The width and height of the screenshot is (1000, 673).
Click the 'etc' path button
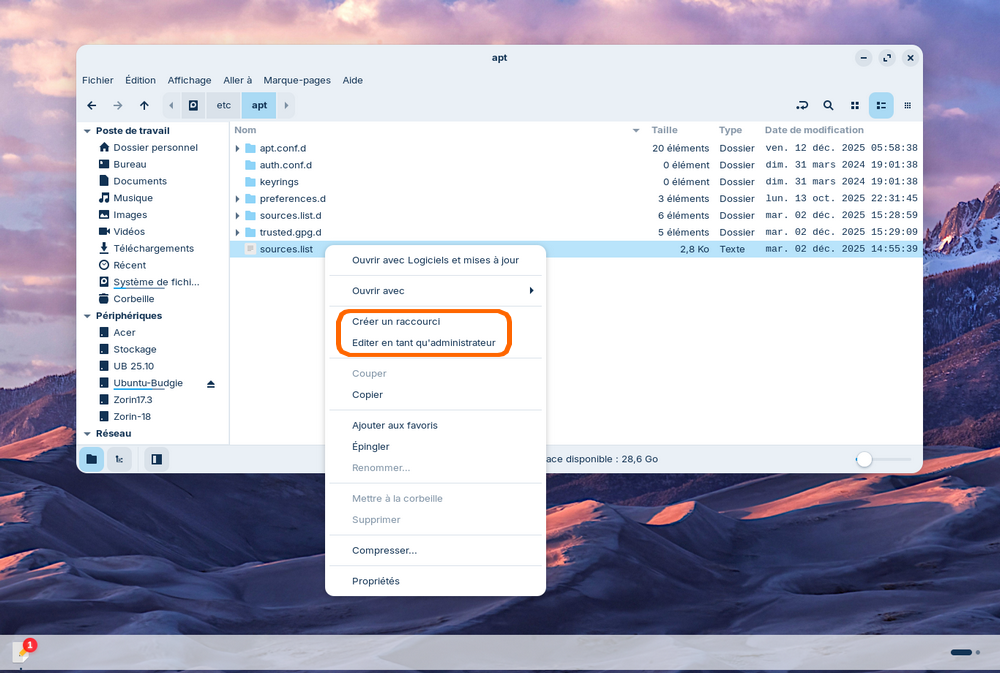pyautogui.click(x=224, y=105)
